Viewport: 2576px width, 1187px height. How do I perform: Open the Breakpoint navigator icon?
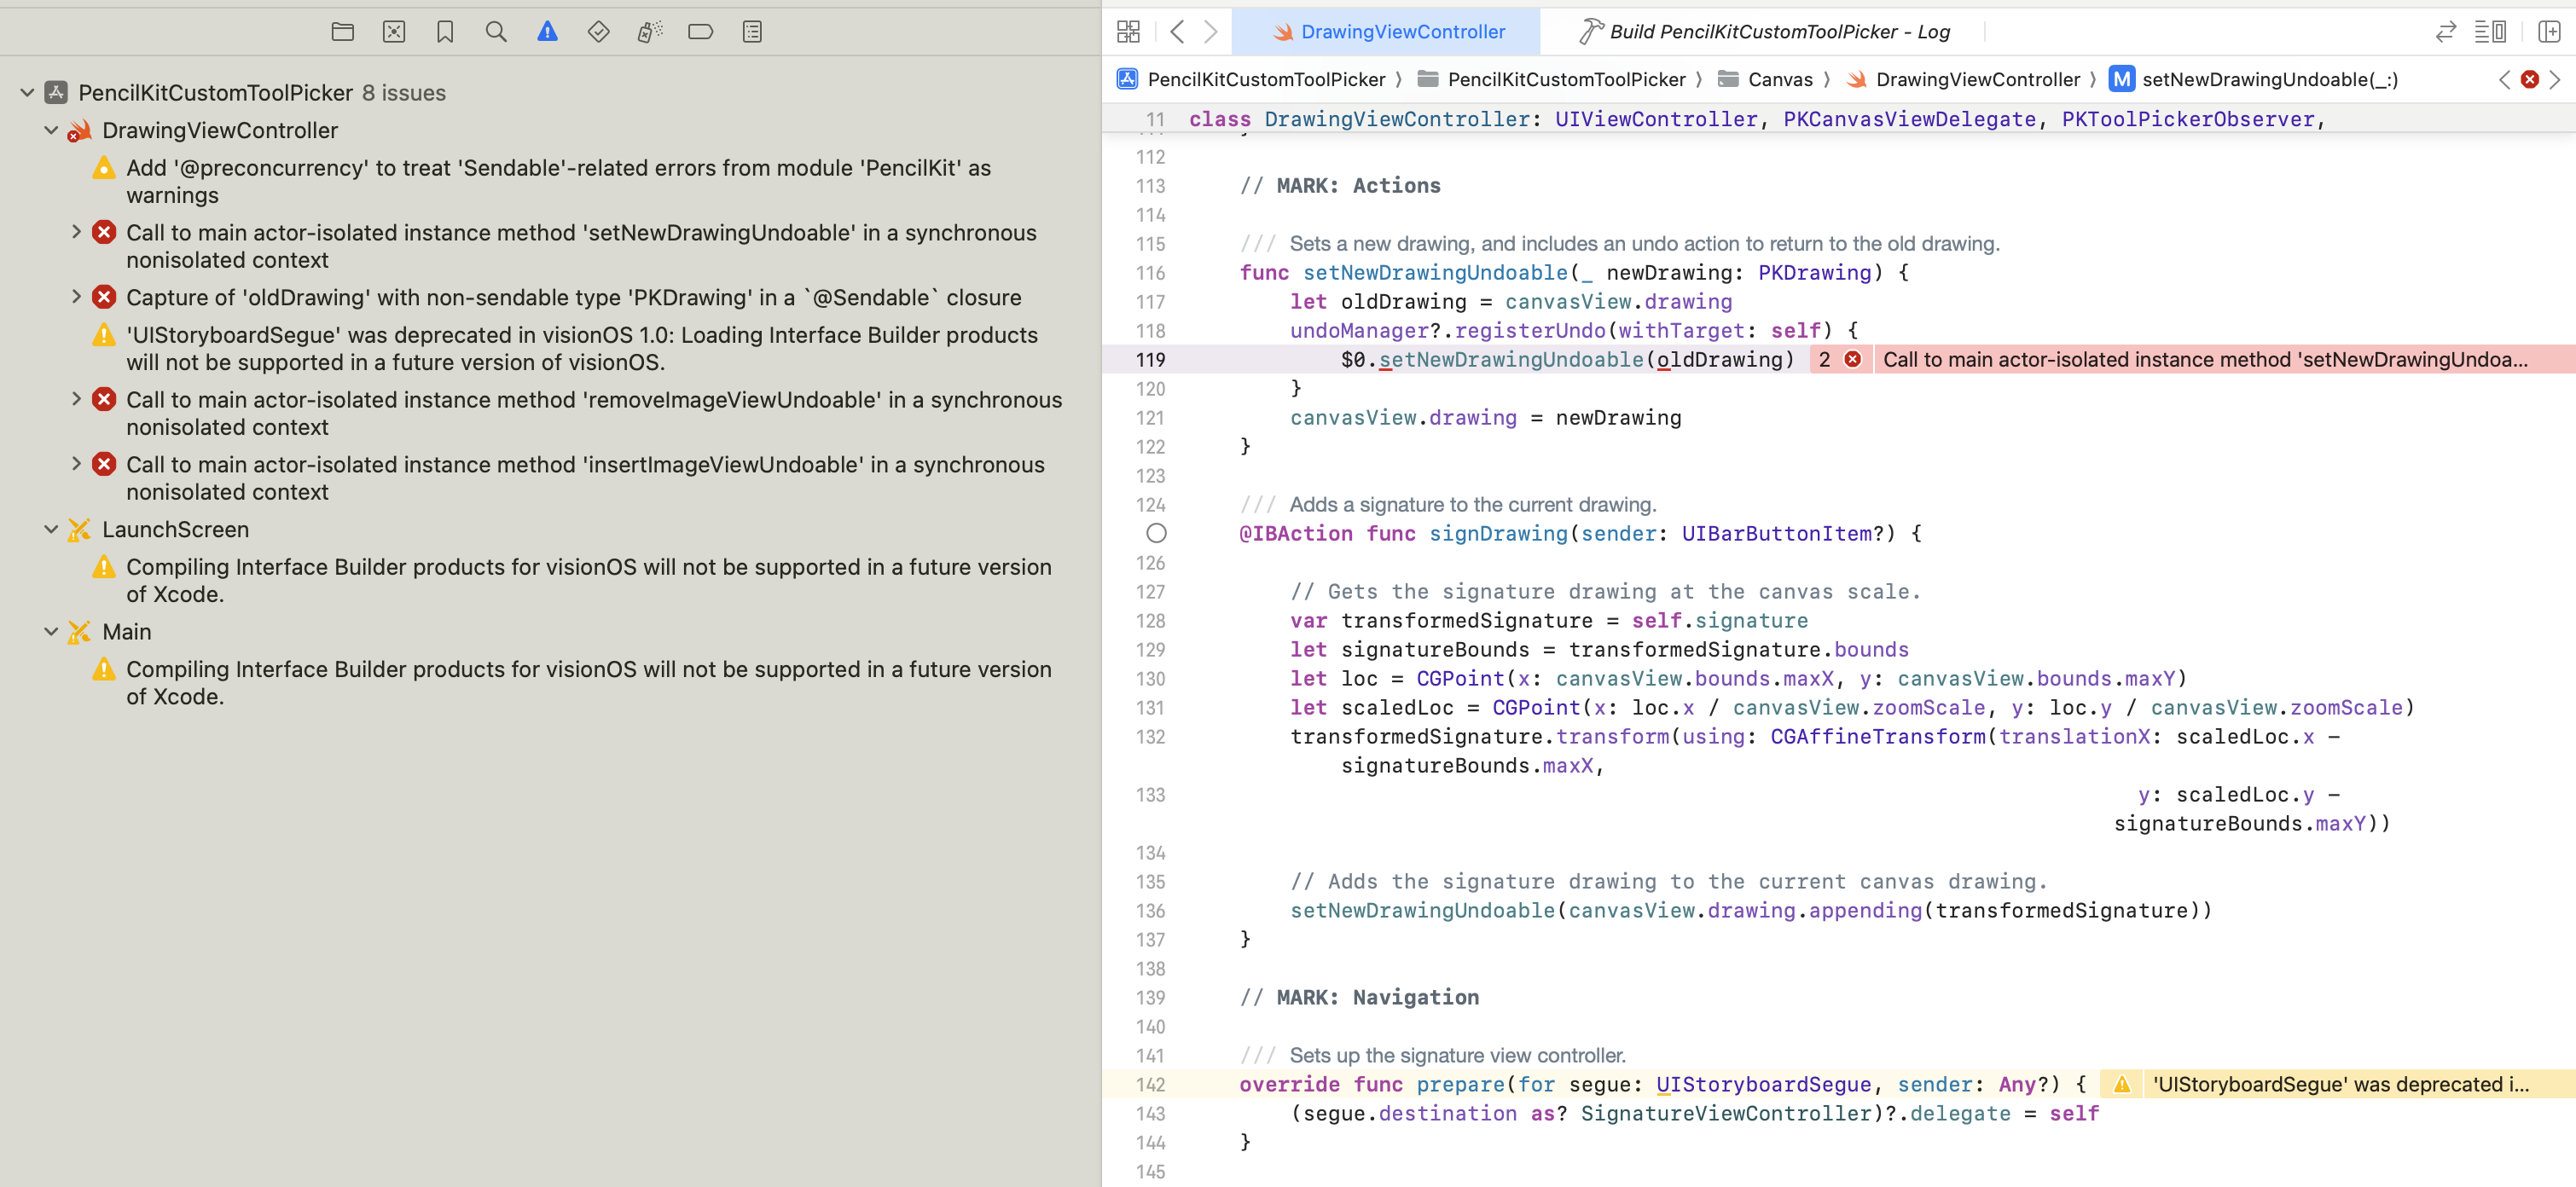coord(701,32)
